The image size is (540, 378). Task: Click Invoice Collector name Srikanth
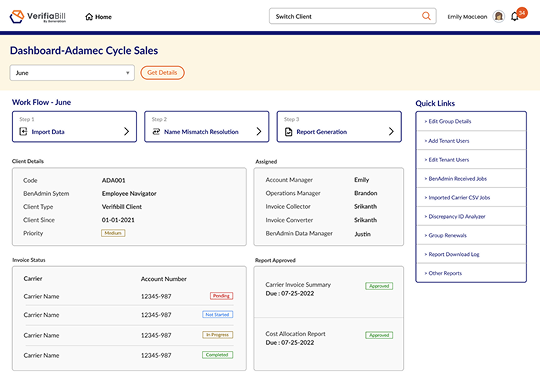click(x=365, y=206)
